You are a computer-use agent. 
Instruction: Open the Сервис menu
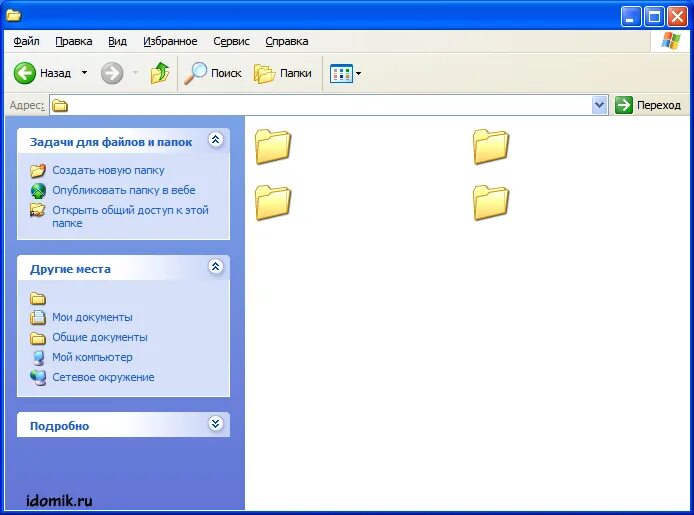231,41
